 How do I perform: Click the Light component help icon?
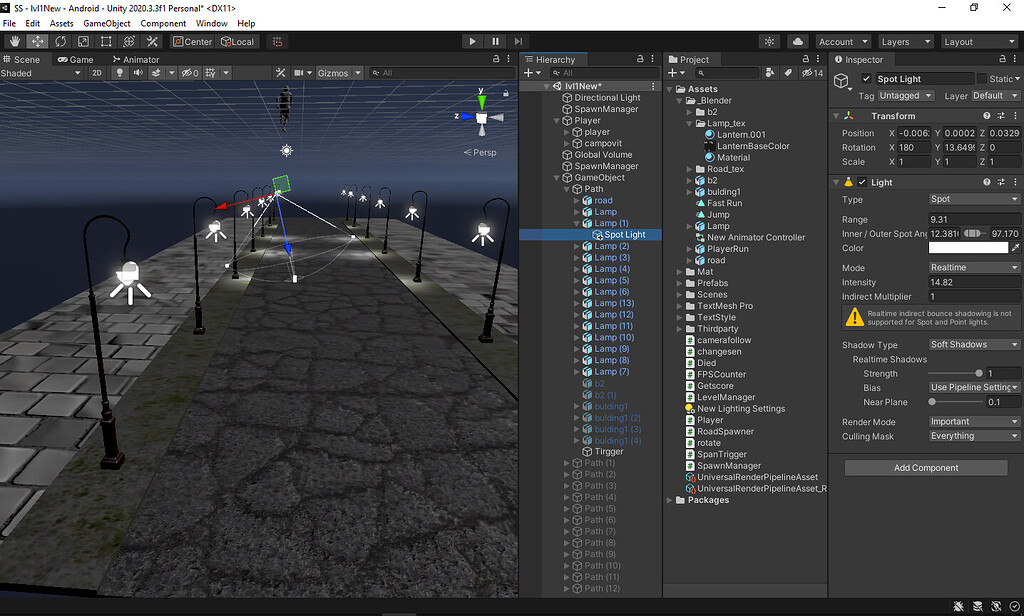tap(987, 182)
